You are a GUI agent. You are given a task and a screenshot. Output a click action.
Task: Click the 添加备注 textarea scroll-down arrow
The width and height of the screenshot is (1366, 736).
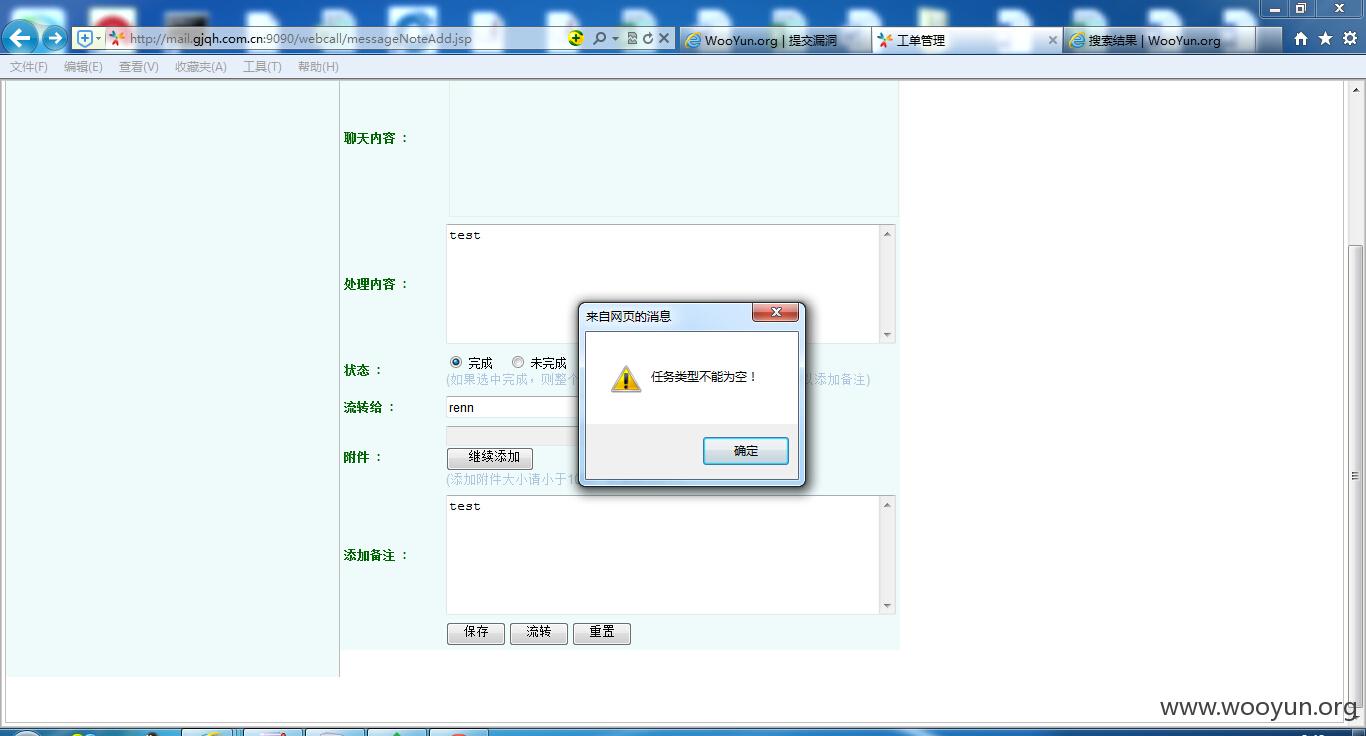coord(887,606)
